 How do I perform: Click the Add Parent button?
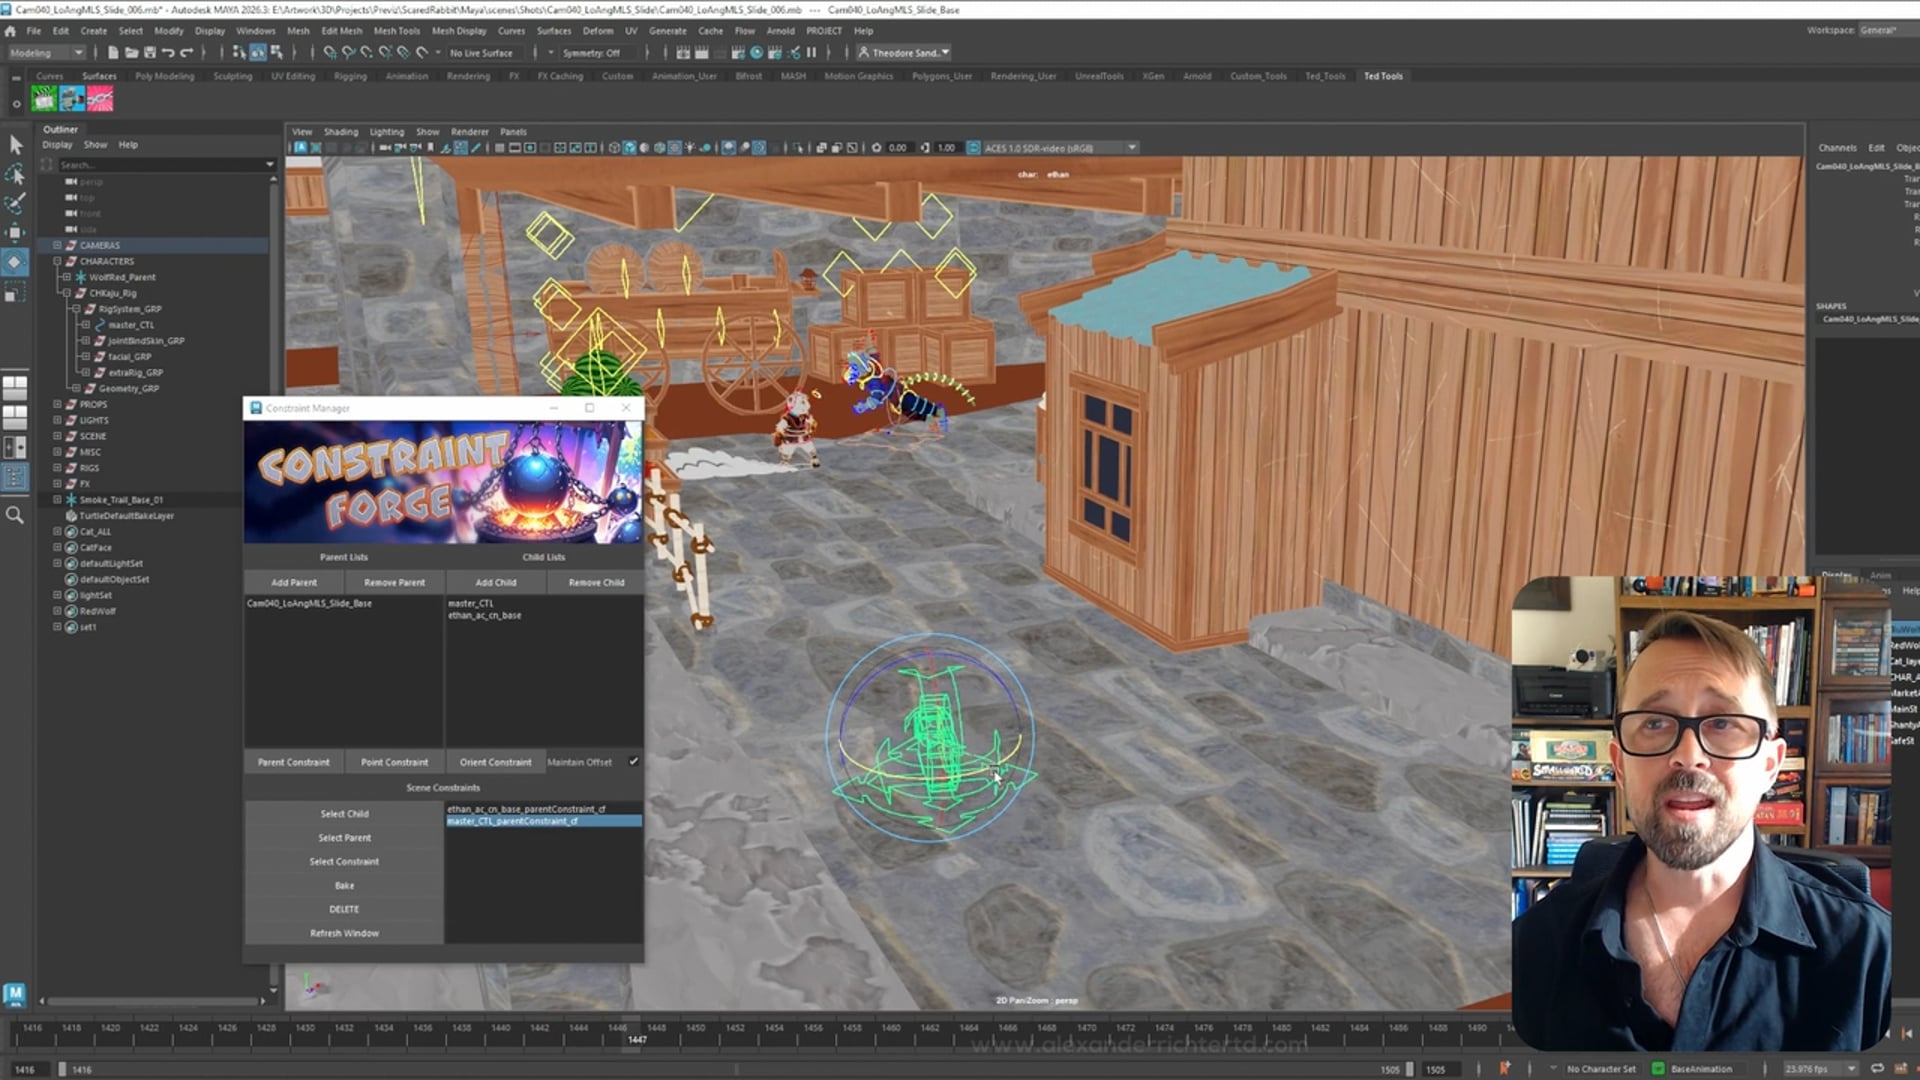(x=294, y=583)
